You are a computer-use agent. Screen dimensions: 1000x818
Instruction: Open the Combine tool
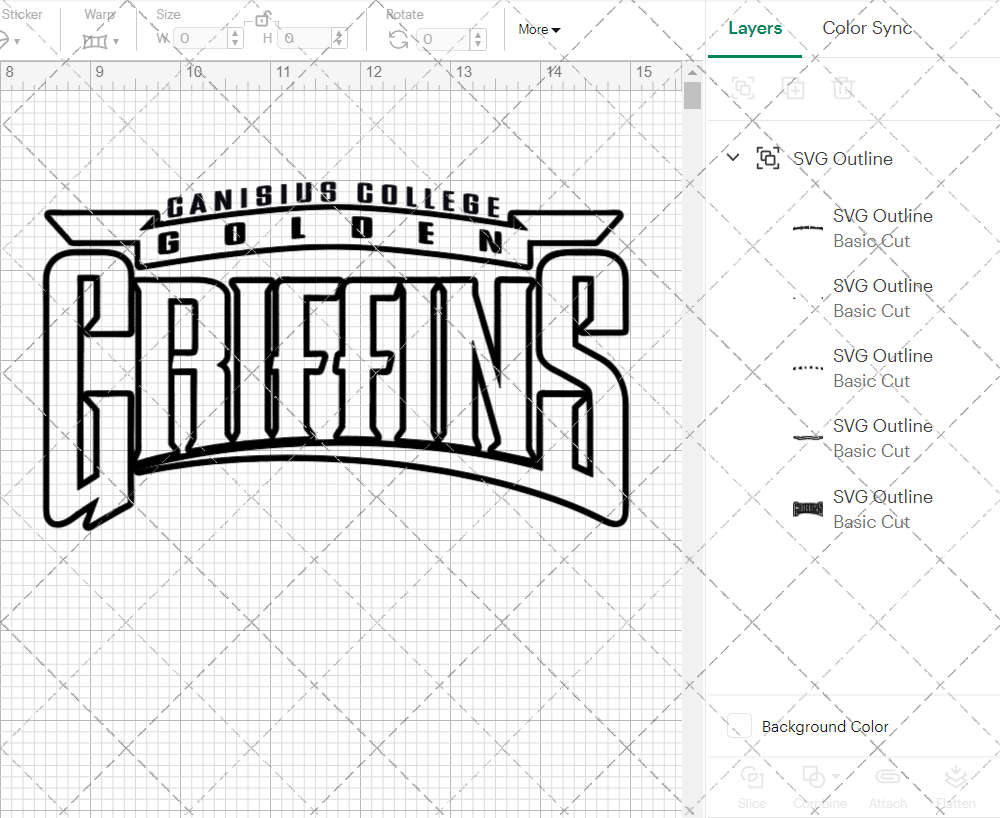tap(820, 786)
